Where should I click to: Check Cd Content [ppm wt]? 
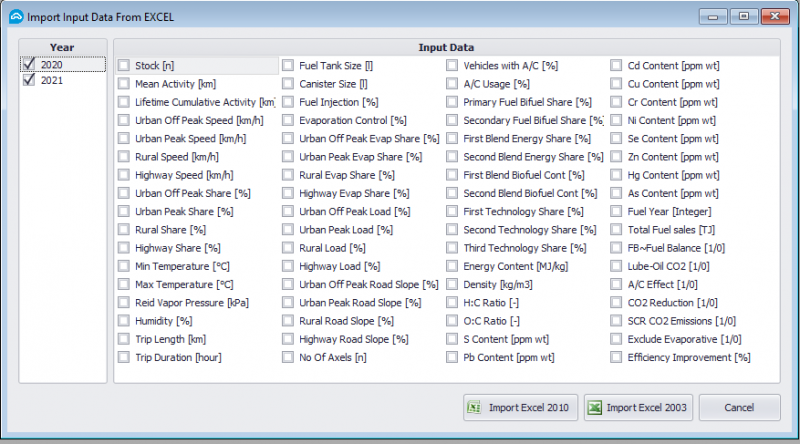[x=616, y=65]
